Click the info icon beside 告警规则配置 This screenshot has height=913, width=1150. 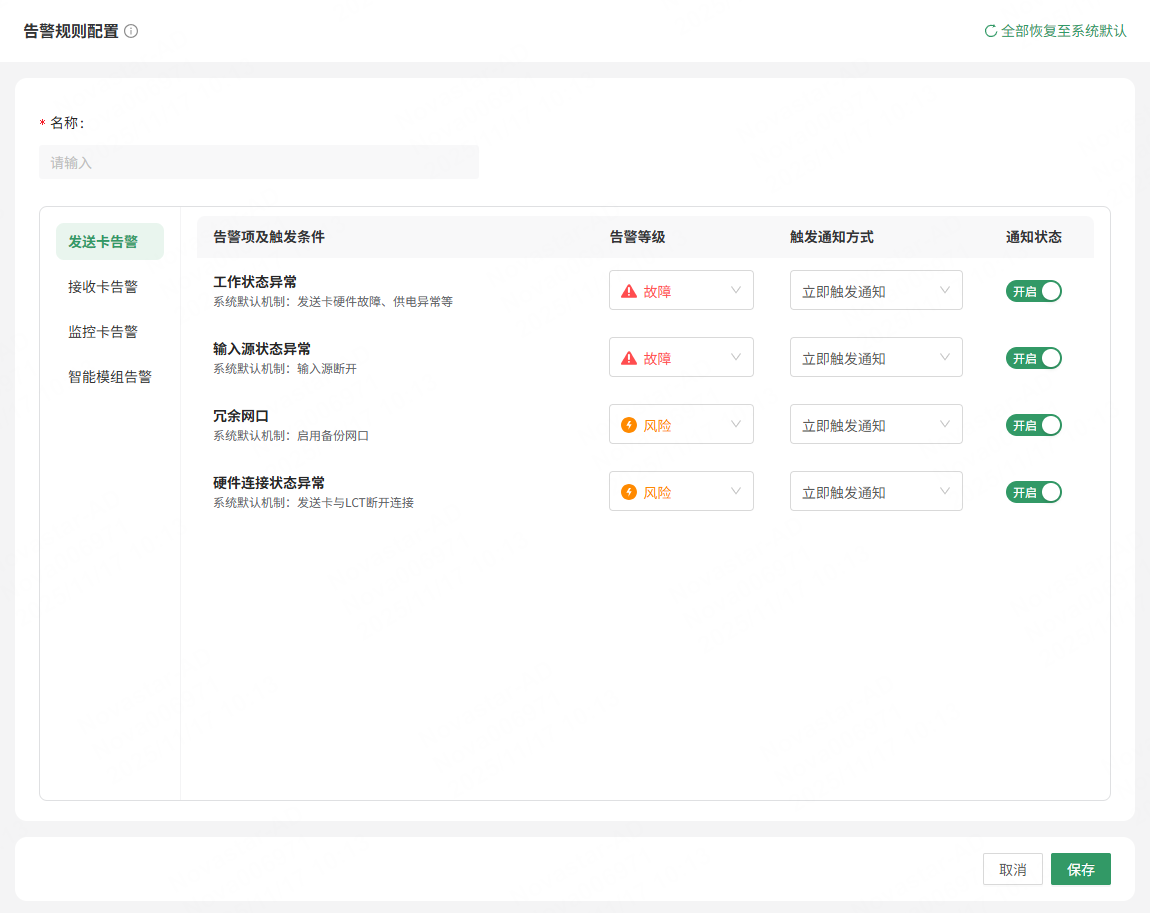click(x=131, y=31)
